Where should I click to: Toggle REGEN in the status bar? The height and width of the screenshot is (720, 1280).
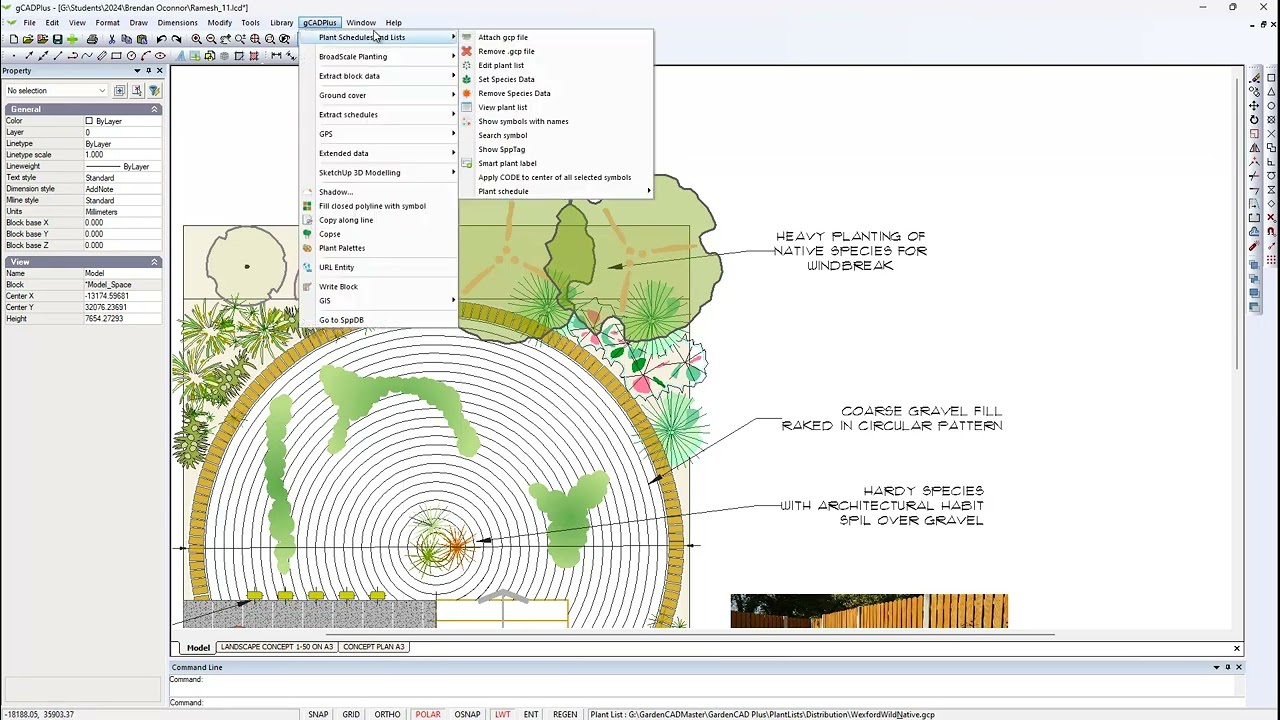pos(565,714)
